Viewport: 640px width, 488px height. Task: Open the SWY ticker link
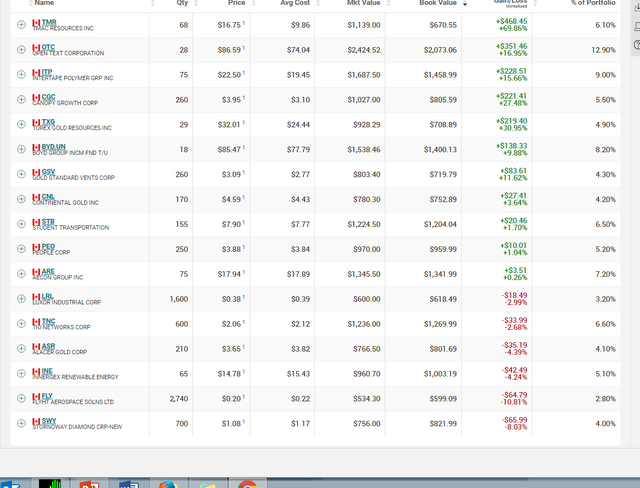[49, 421]
